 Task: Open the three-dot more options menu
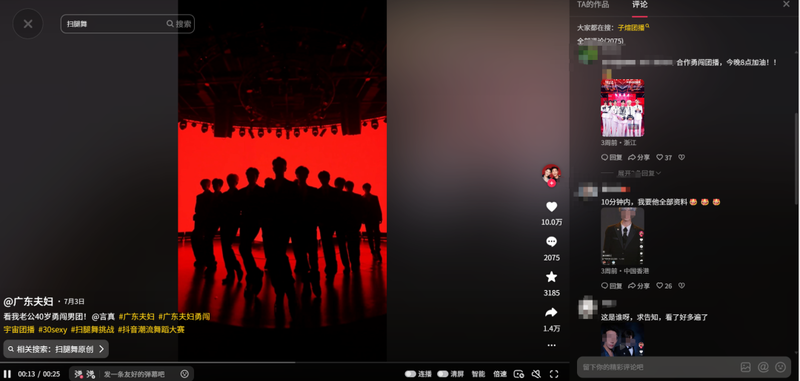click(x=552, y=345)
